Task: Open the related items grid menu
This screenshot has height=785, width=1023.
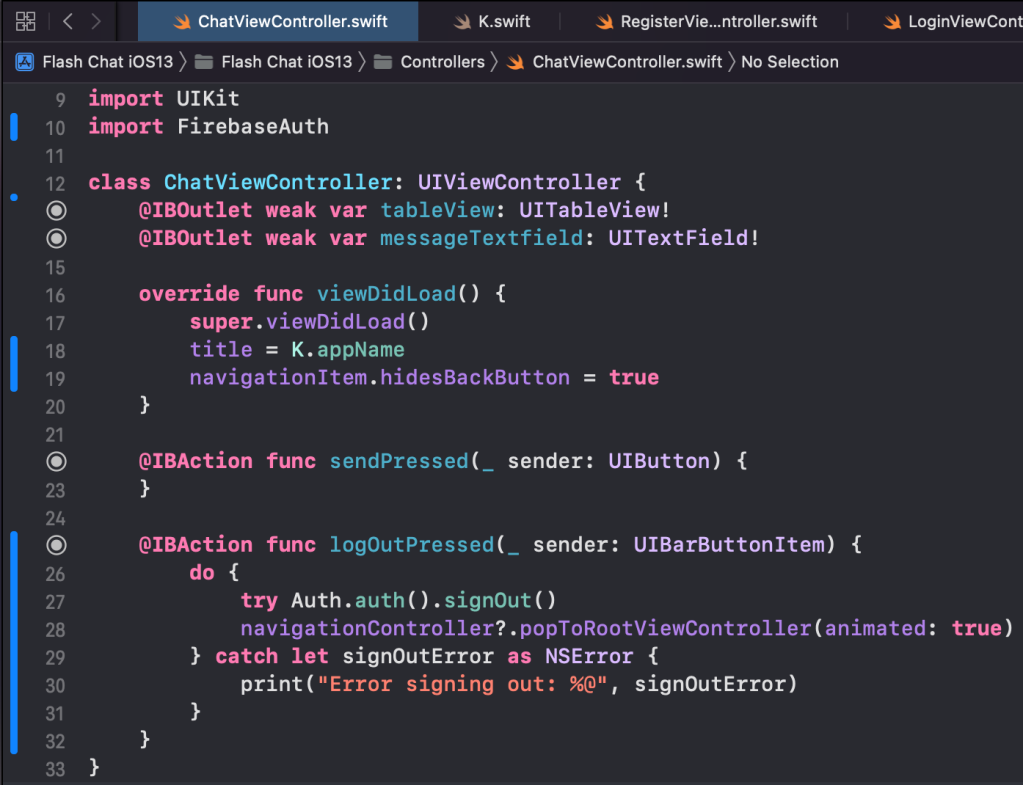Action: pos(27,21)
